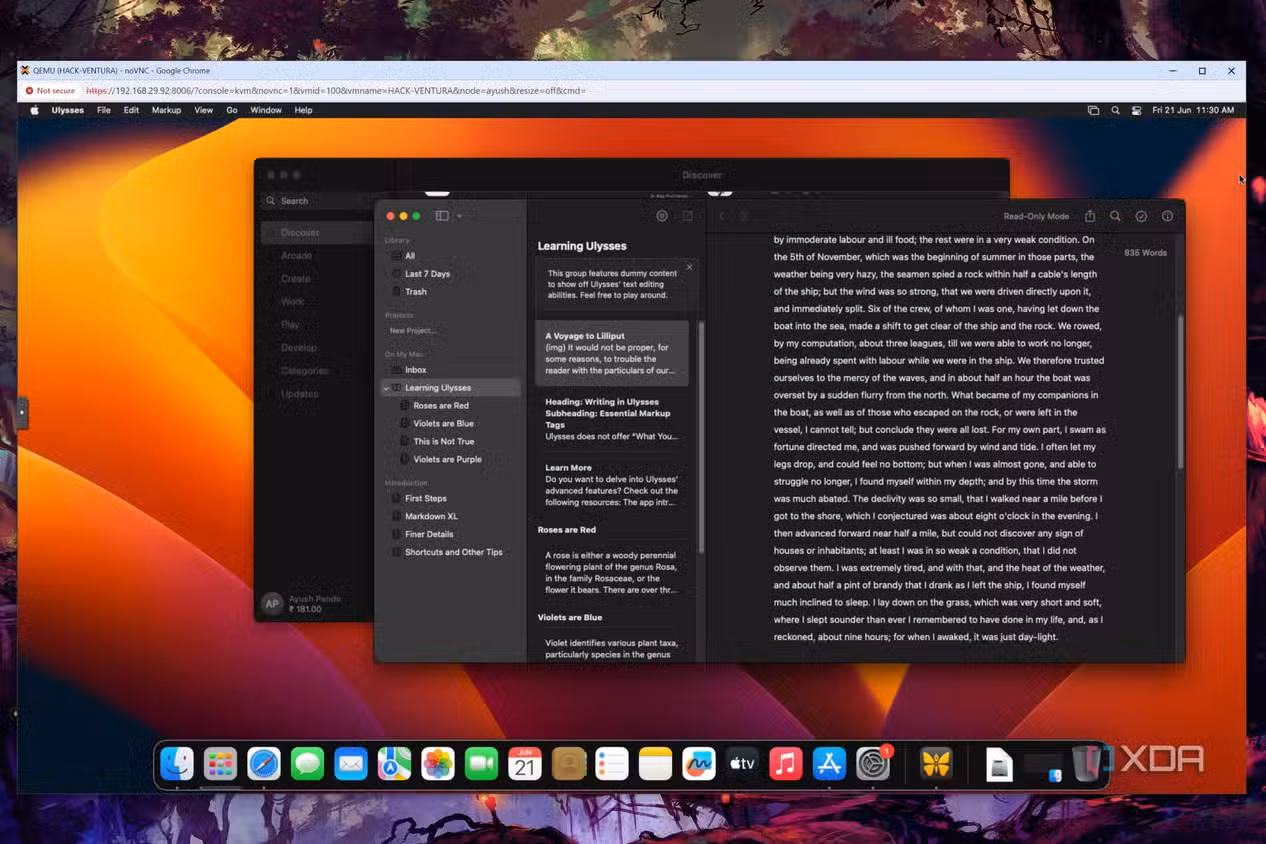
Task: Click the editor's vertical scrollbar
Action: pos(1181,392)
